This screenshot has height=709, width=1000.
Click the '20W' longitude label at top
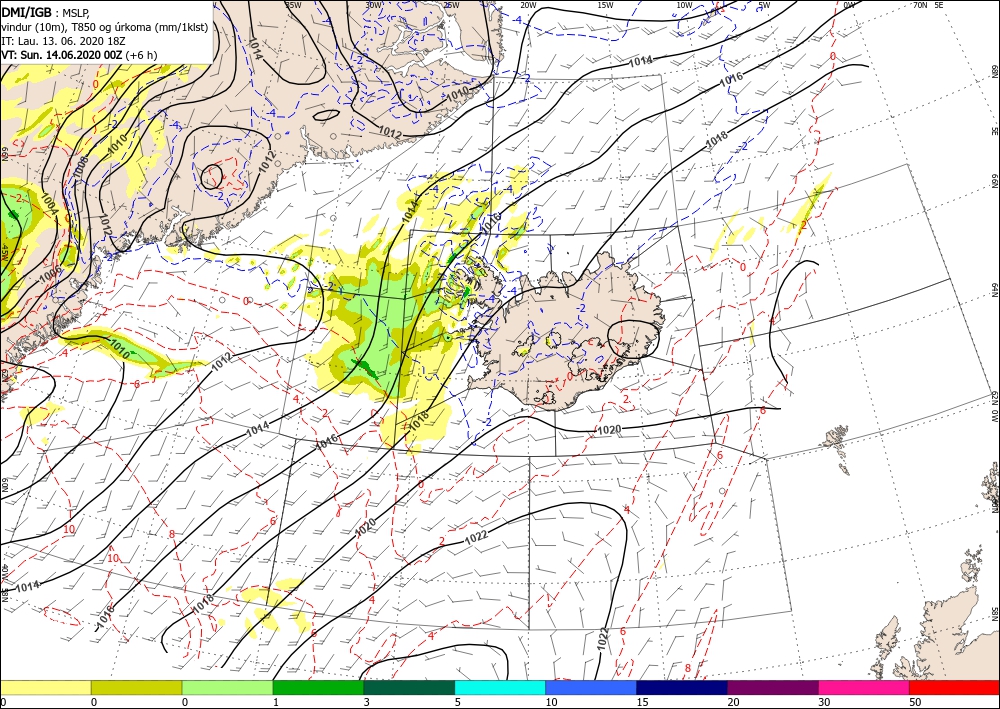tap(528, 5)
